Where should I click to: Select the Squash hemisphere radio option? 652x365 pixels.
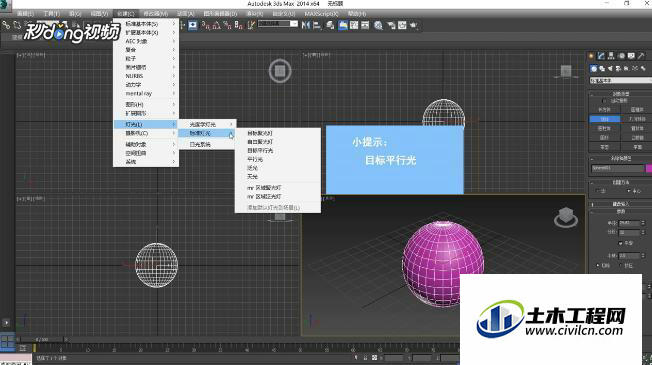click(x=620, y=265)
